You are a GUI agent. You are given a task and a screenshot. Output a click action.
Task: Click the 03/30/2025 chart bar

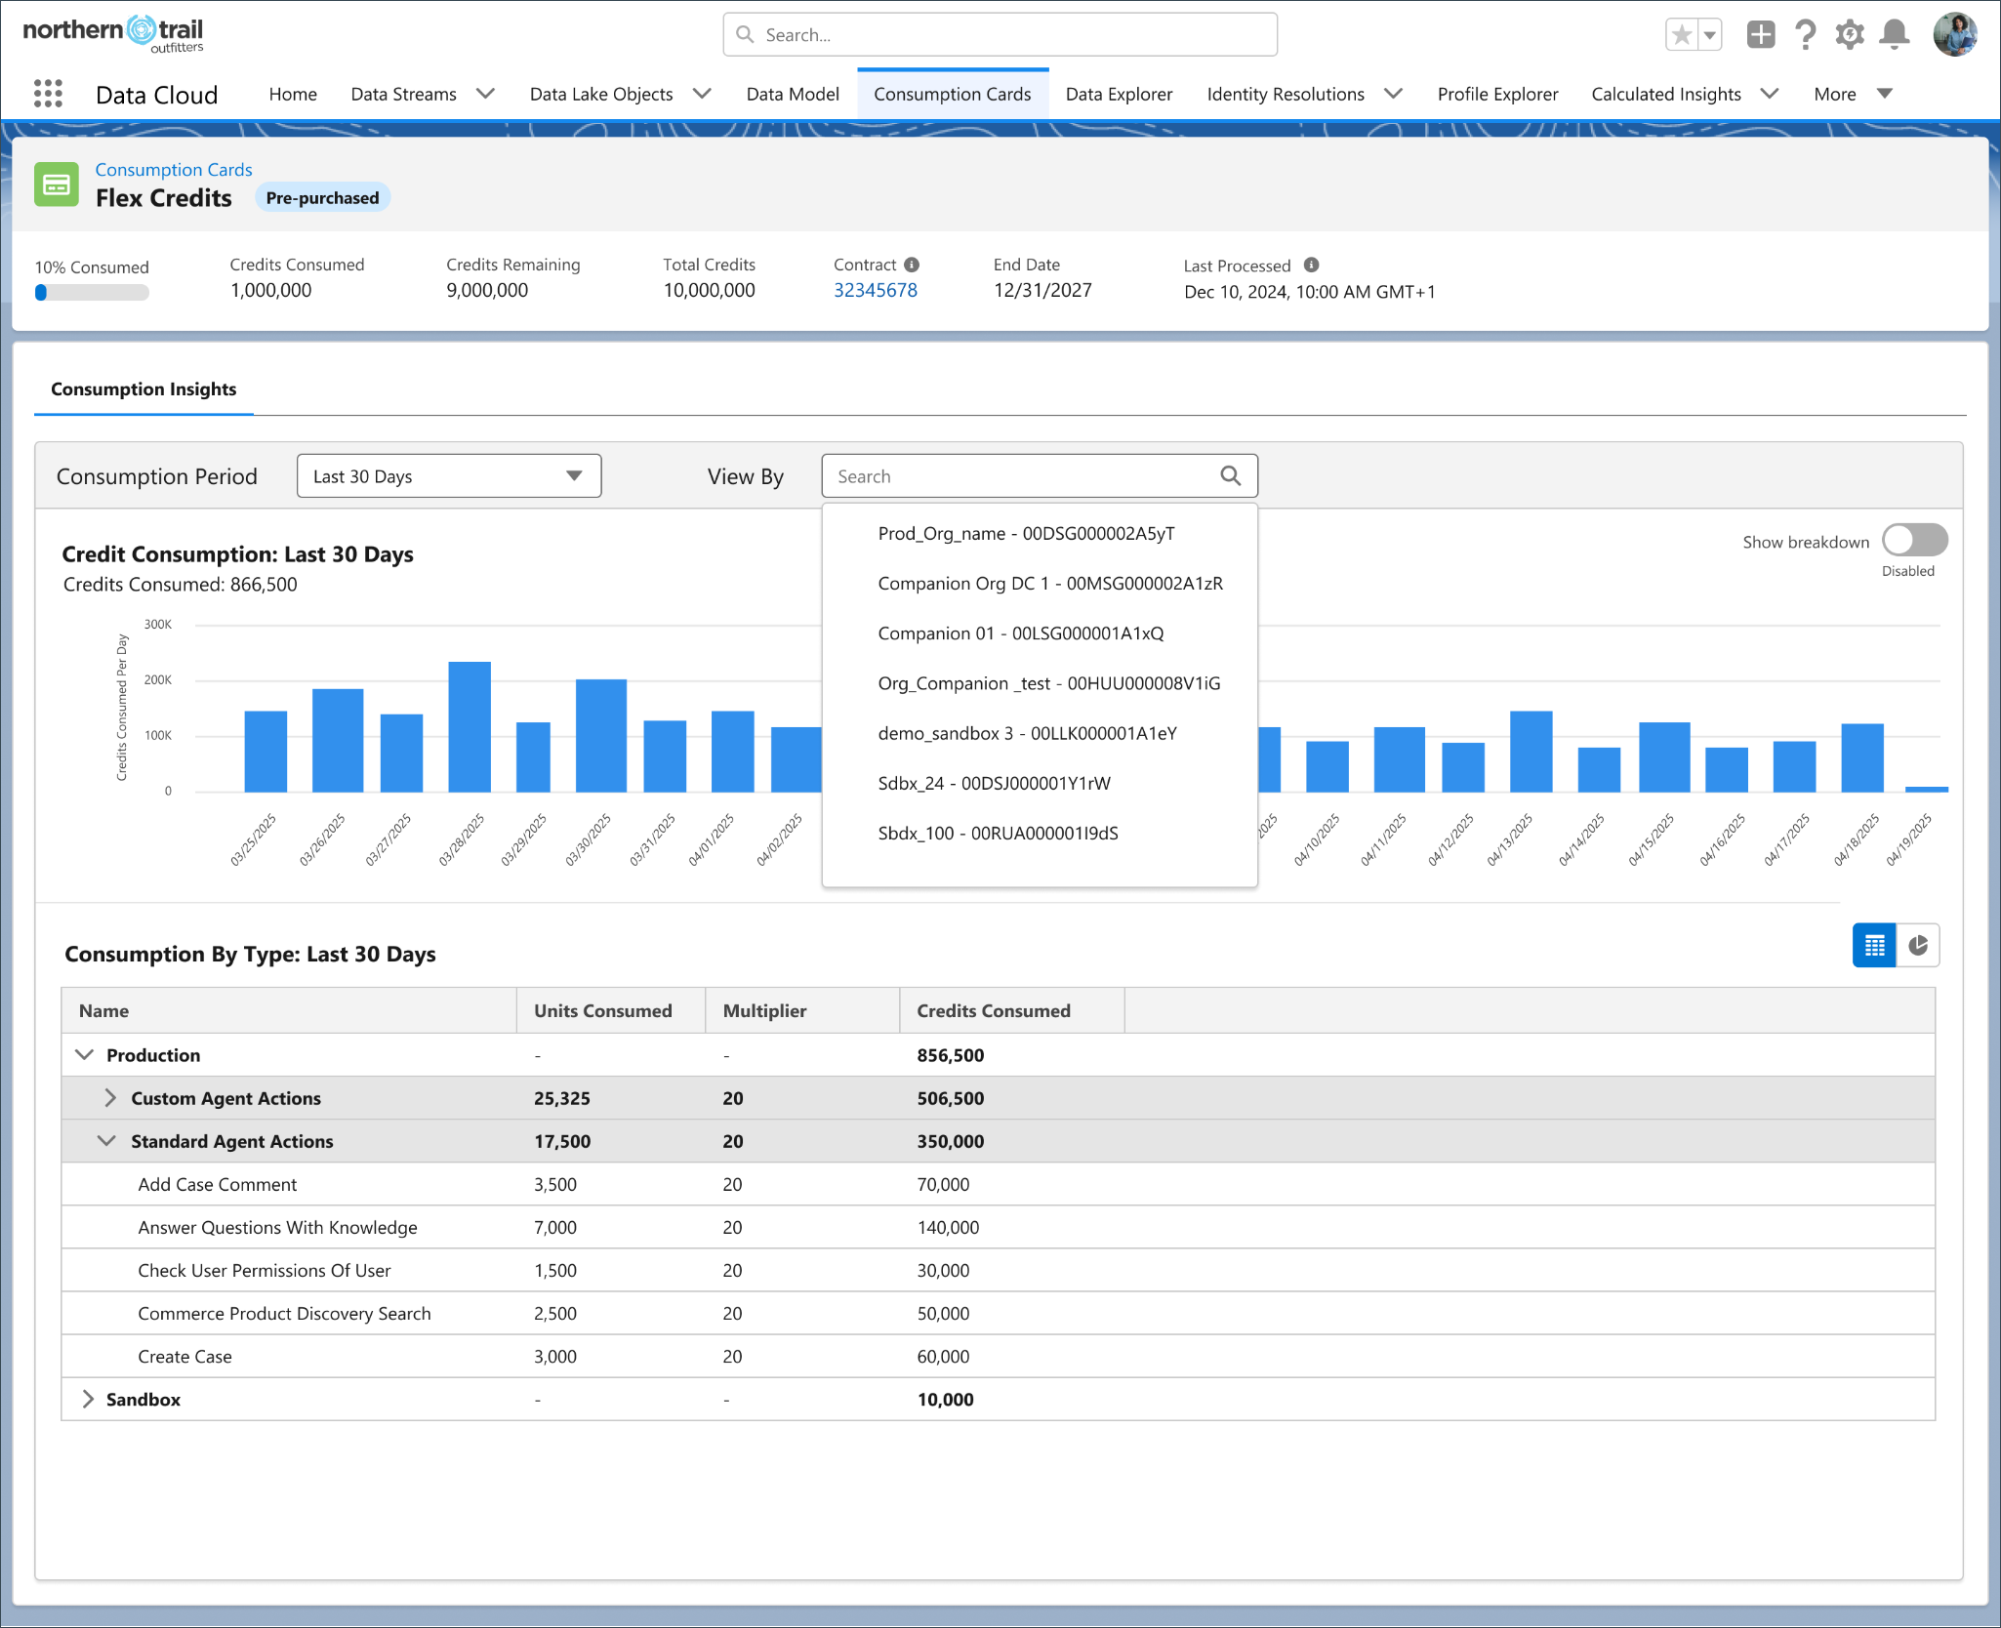click(601, 735)
